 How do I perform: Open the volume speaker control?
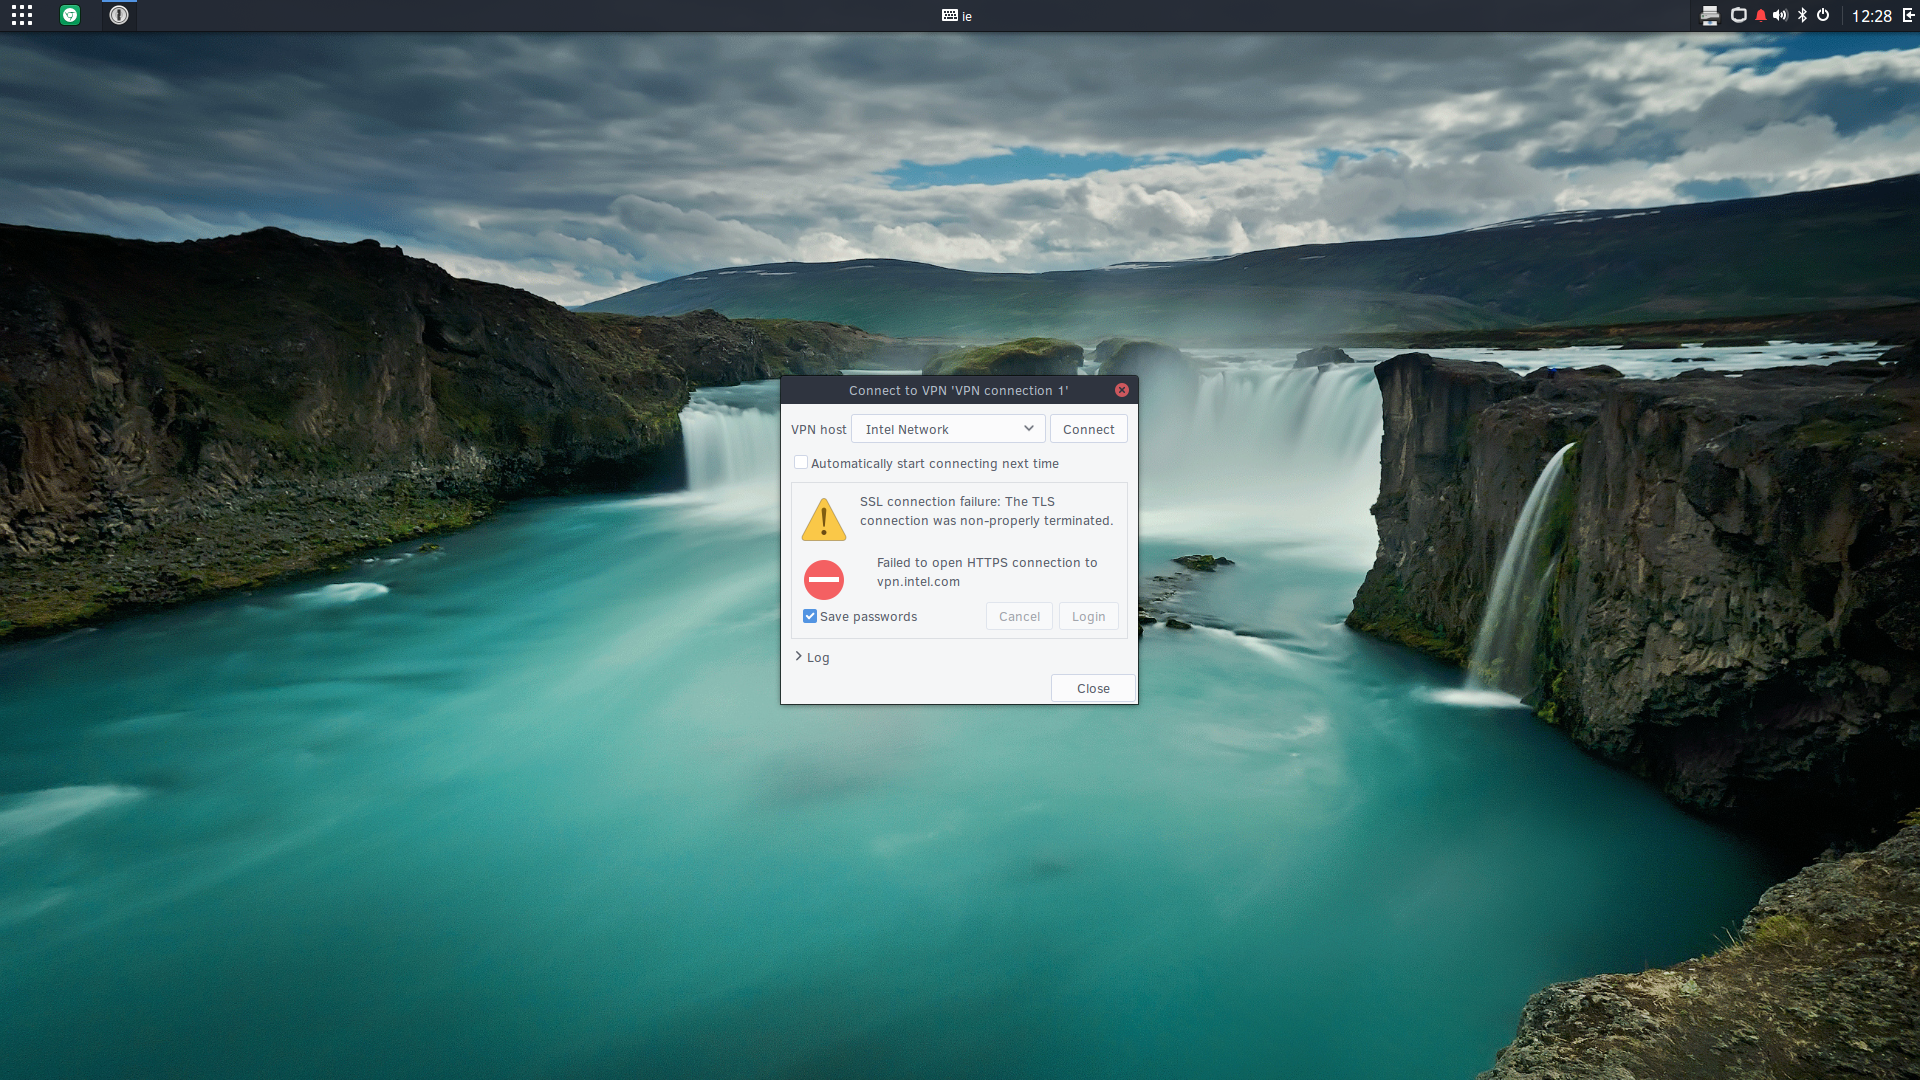[x=1780, y=15]
